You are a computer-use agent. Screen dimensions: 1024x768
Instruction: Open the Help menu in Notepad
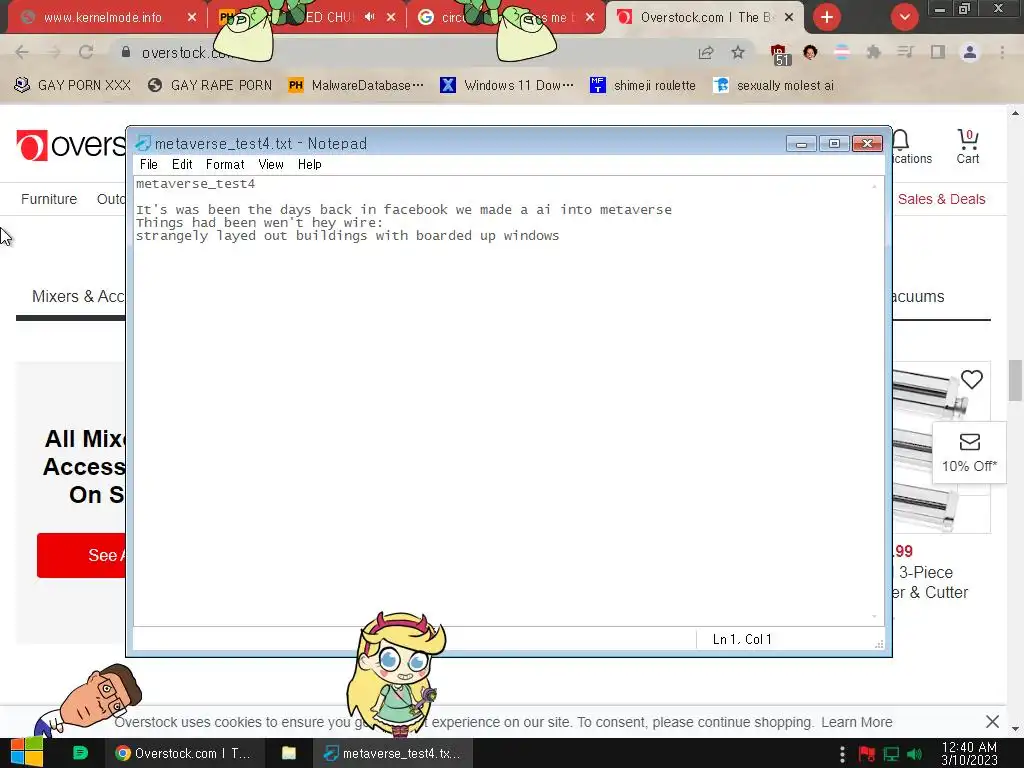pos(310,165)
